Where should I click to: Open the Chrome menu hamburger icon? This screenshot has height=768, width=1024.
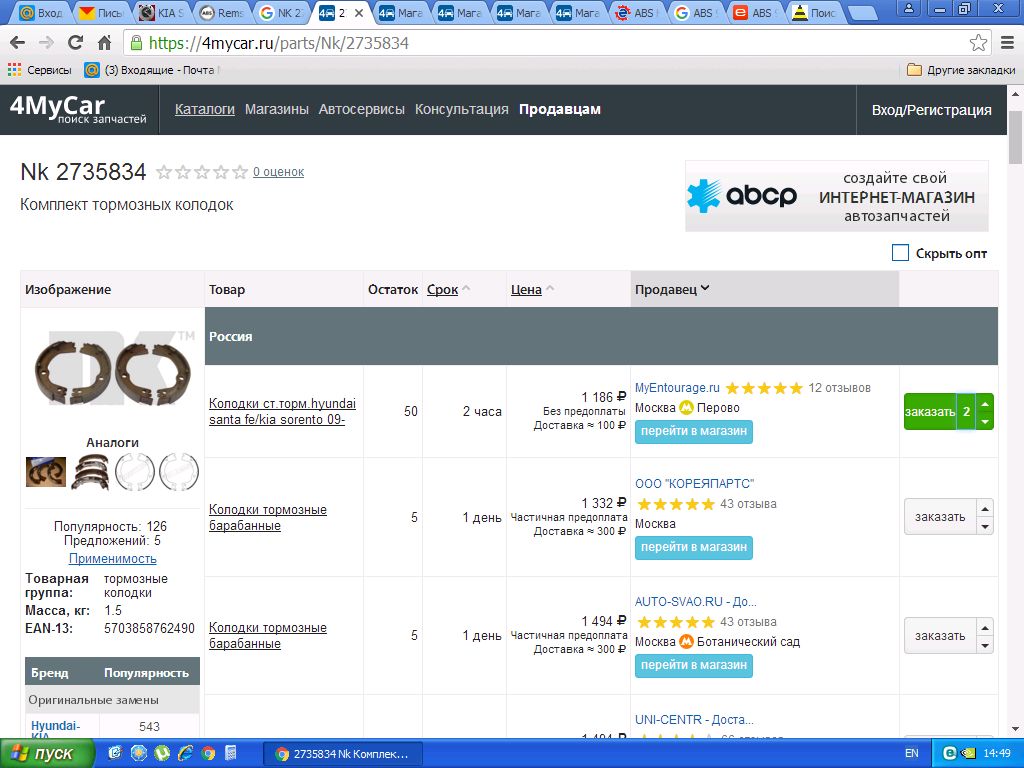click(1007, 43)
